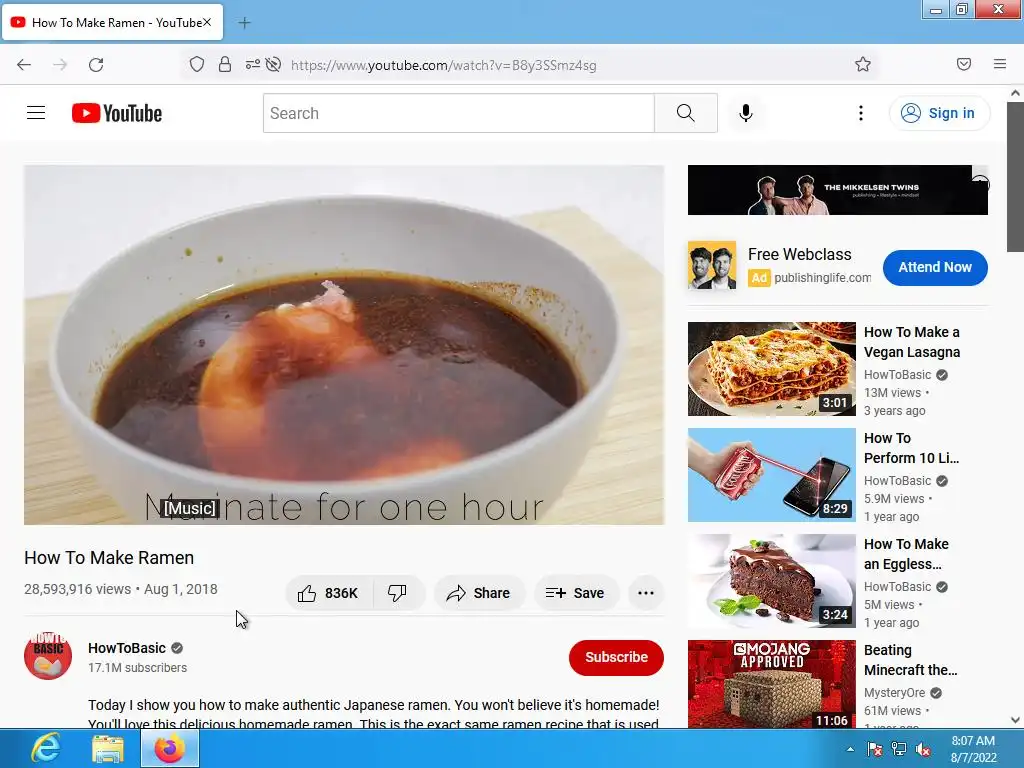Open ad info icon on banner
This screenshot has height=768, width=1024.
click(x=980, y=184)
